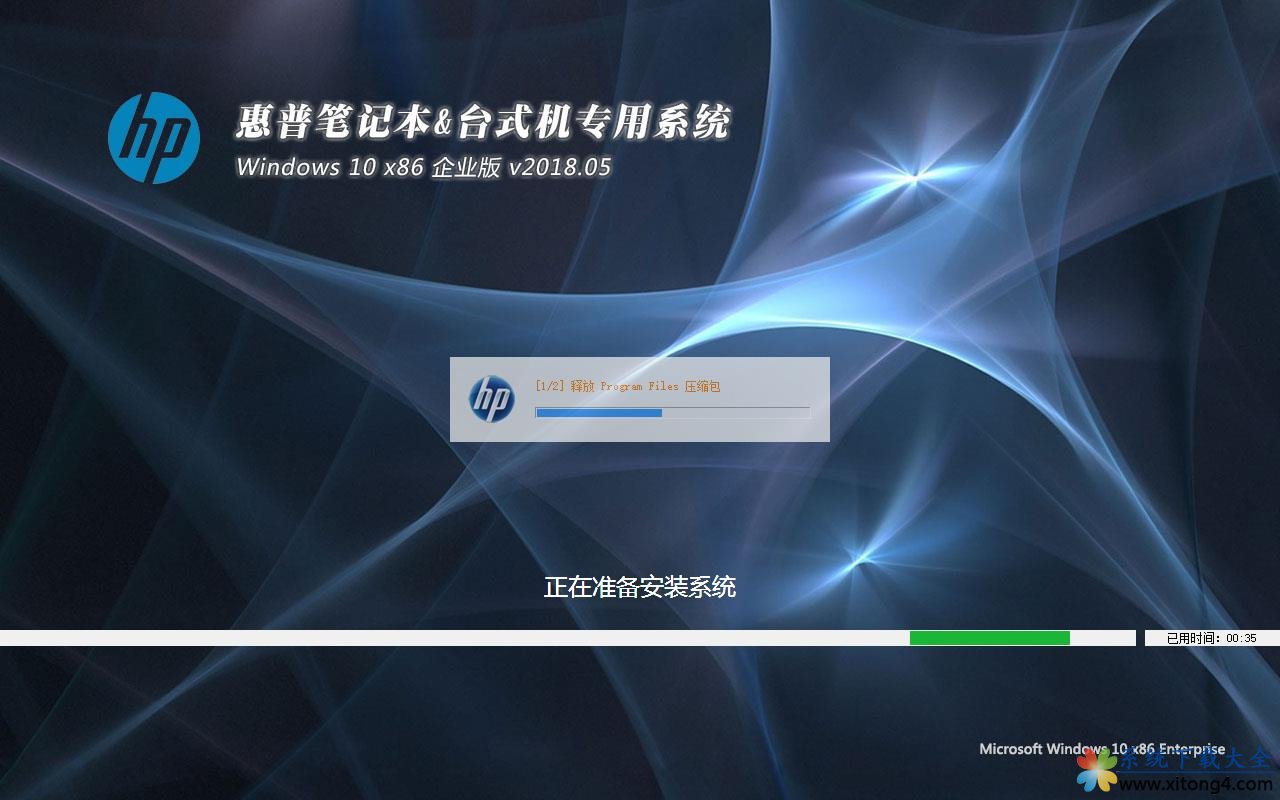Click the 正在准备安装系统 status message
This screenshot has width=1280, height=800.
point(639,587)
